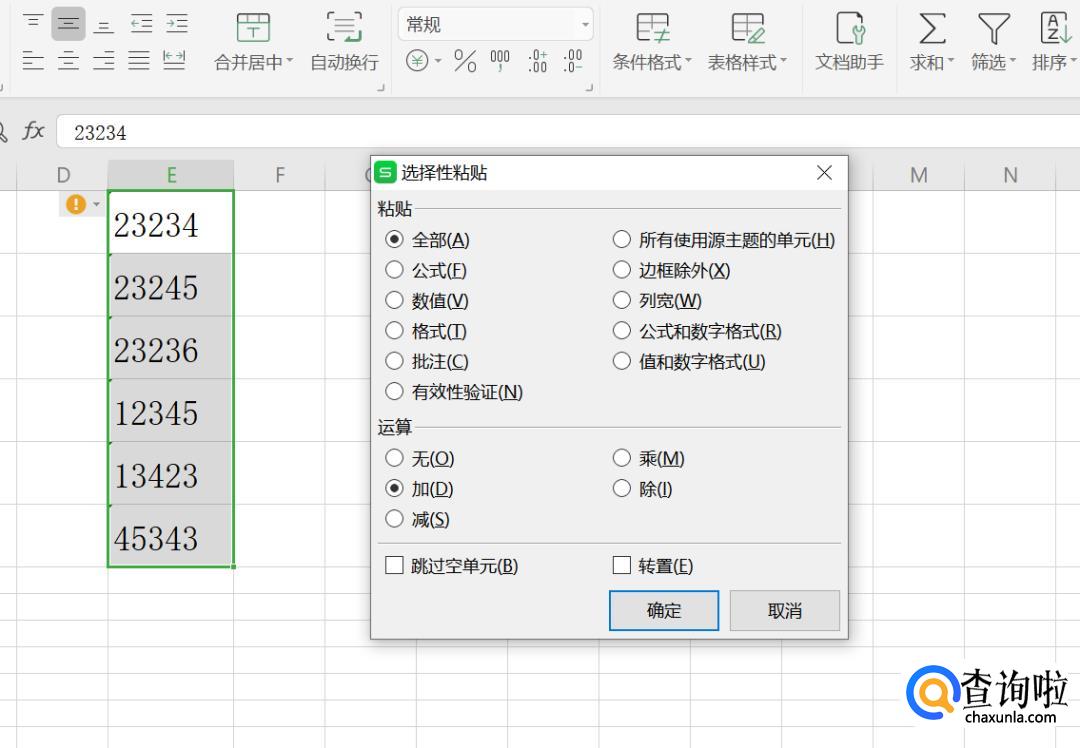Click the increase decimal places icon
Viewport: 1080px width, 748px height.
point(537,62)
